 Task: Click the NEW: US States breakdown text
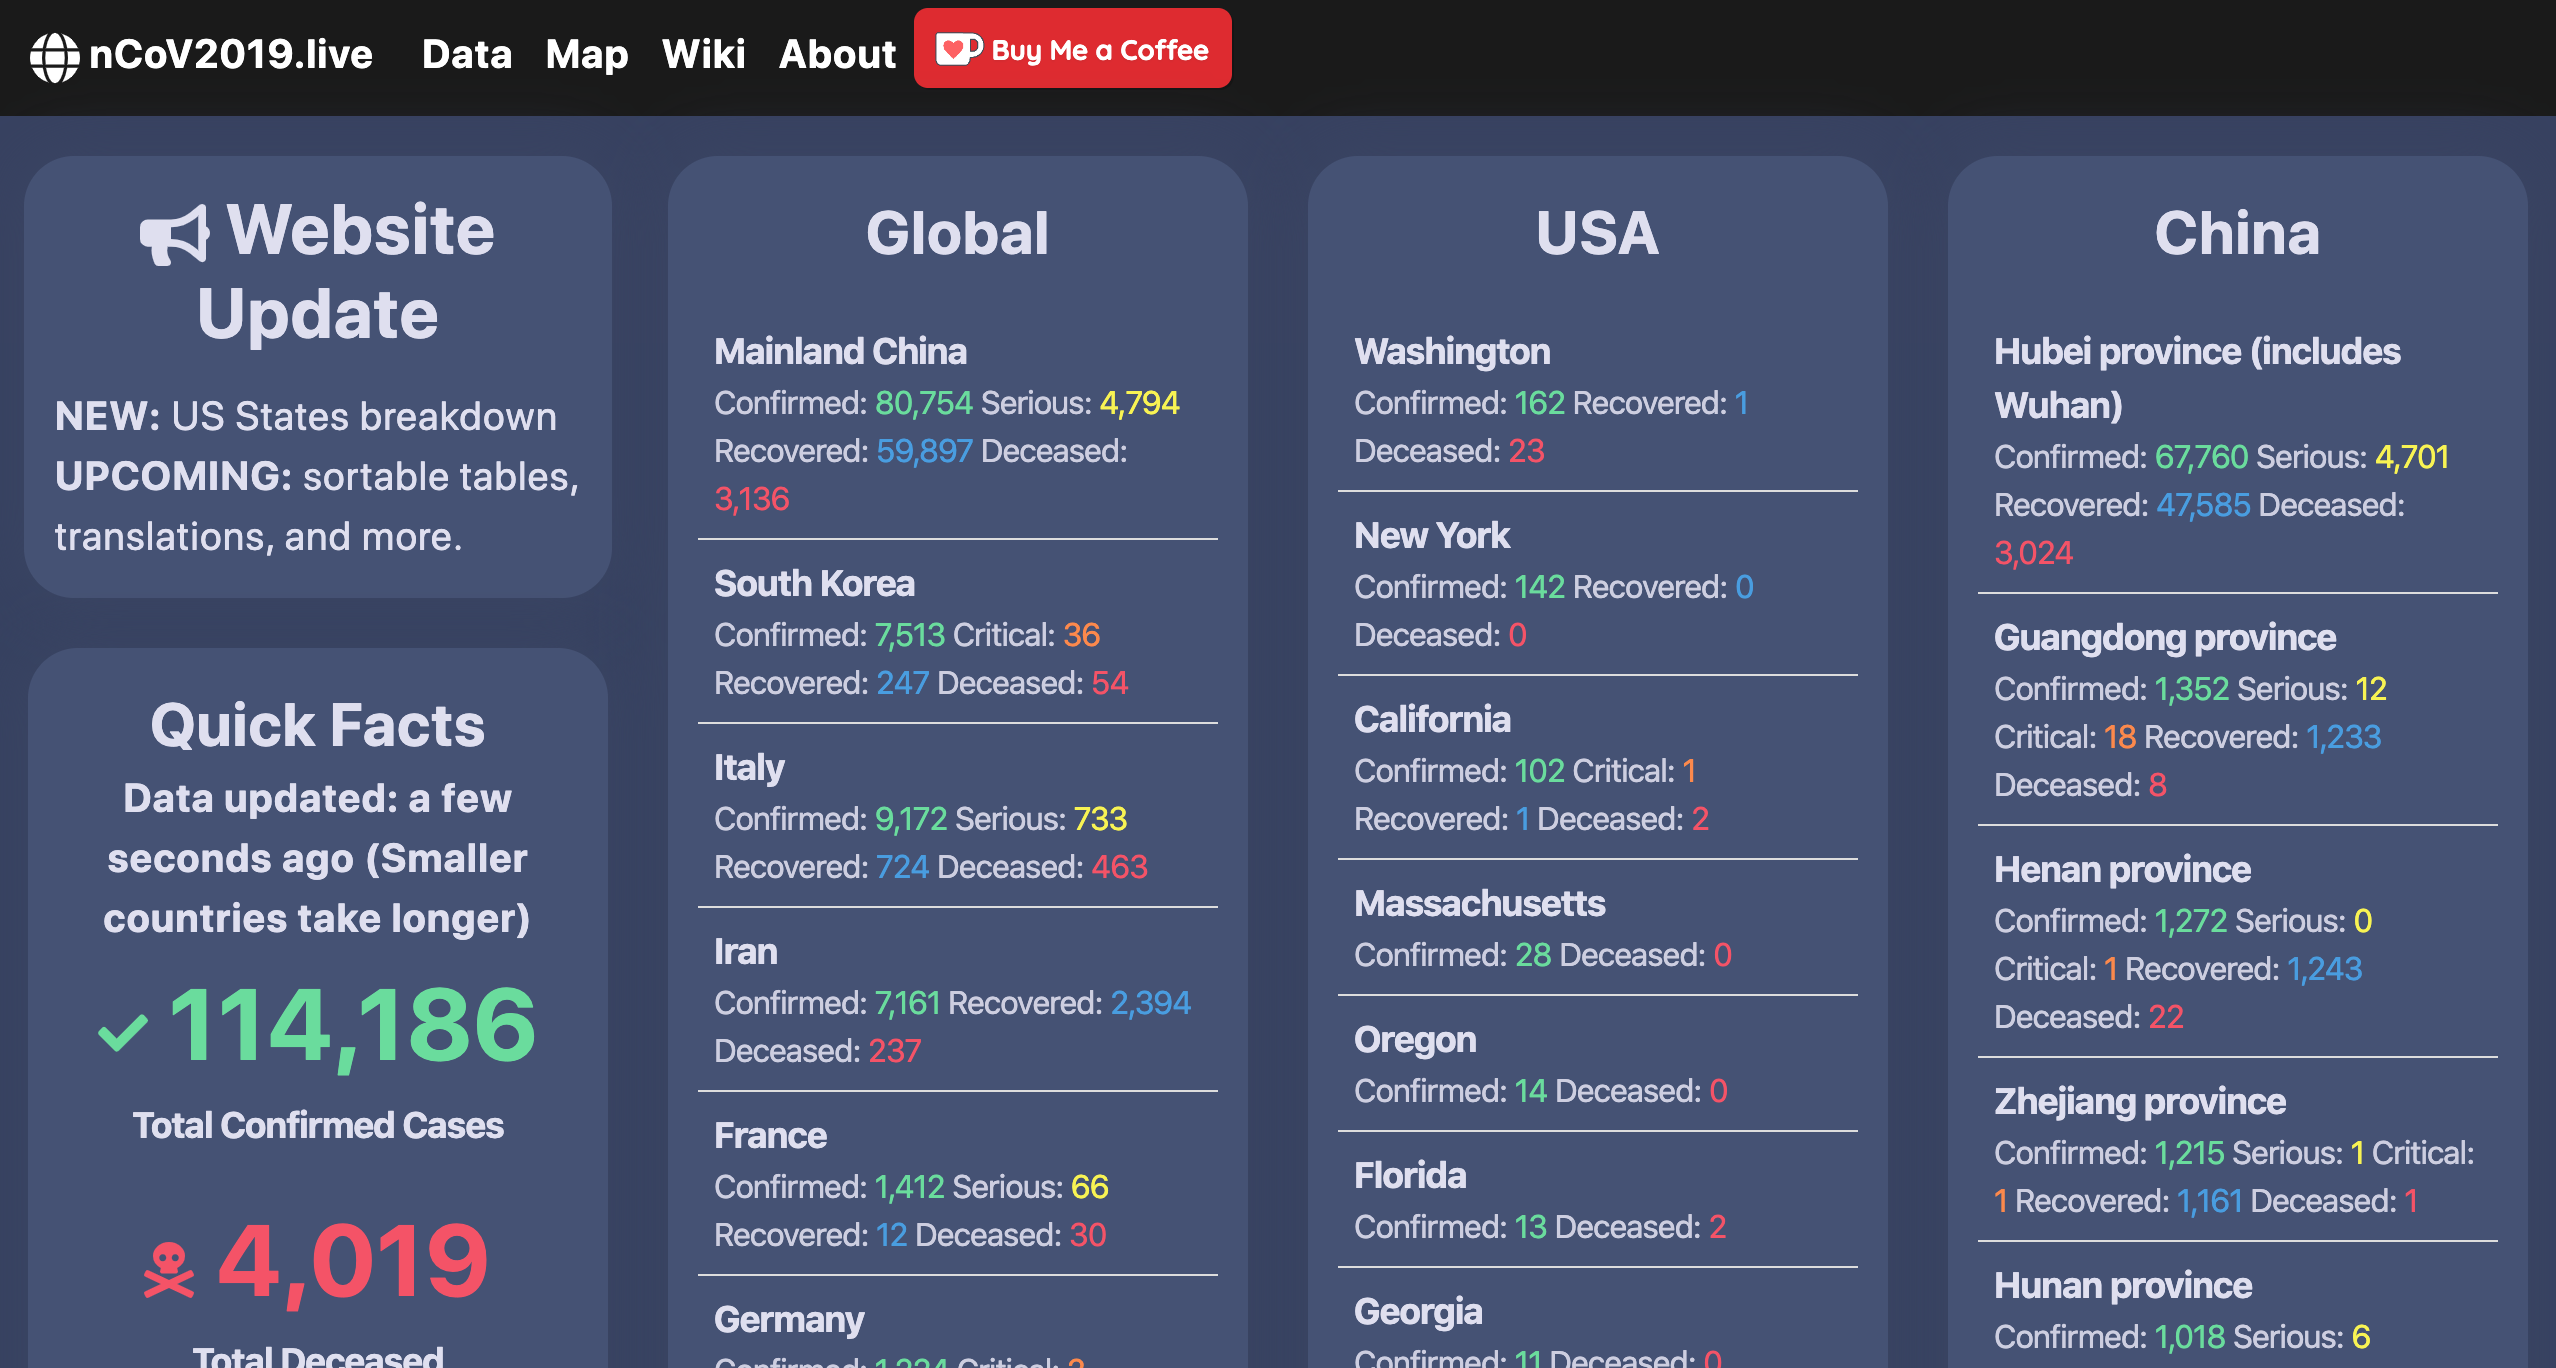(306, 416)
